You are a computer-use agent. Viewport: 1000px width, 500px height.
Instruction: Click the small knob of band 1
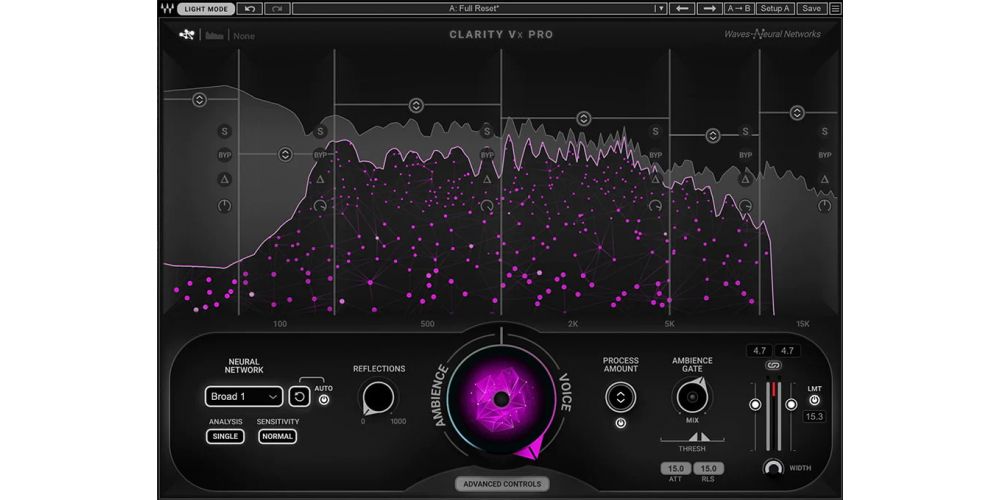[224, 206]
